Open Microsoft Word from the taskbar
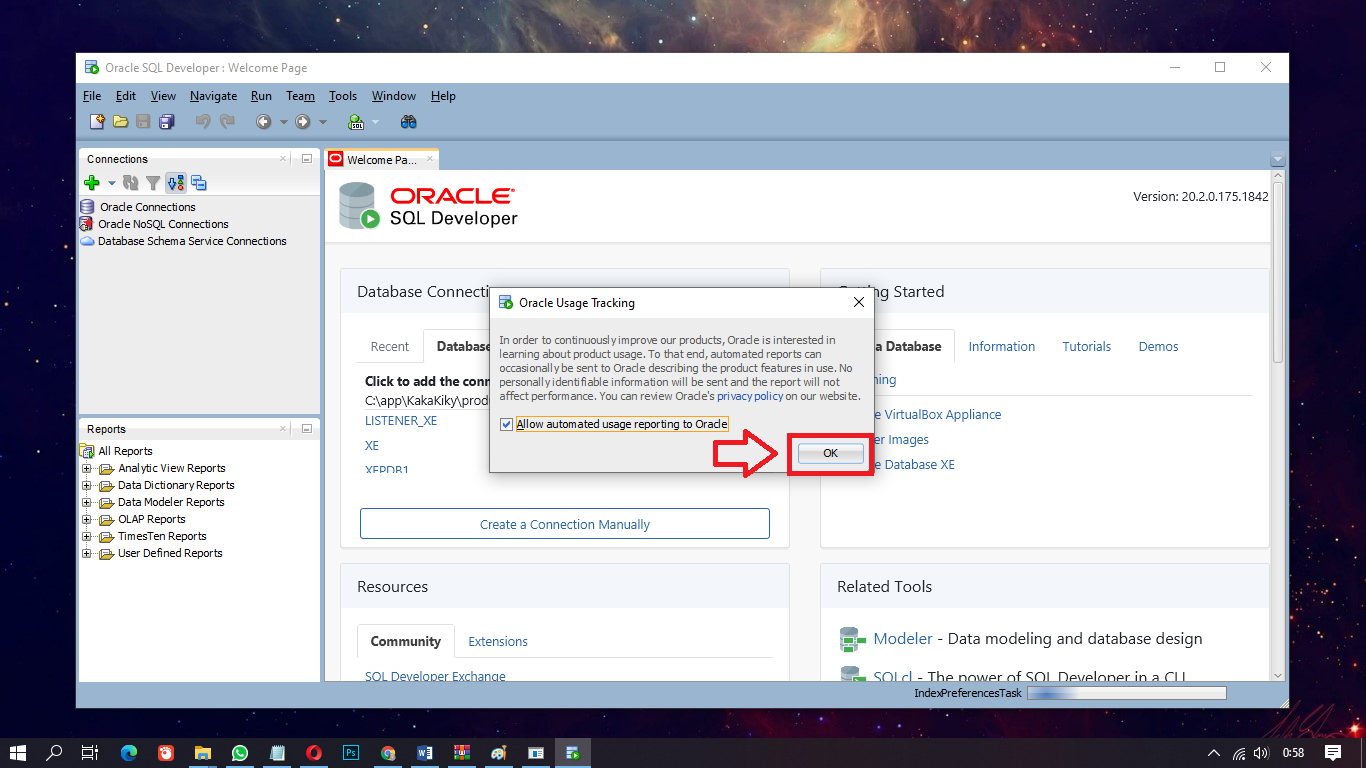 (425, 753)
